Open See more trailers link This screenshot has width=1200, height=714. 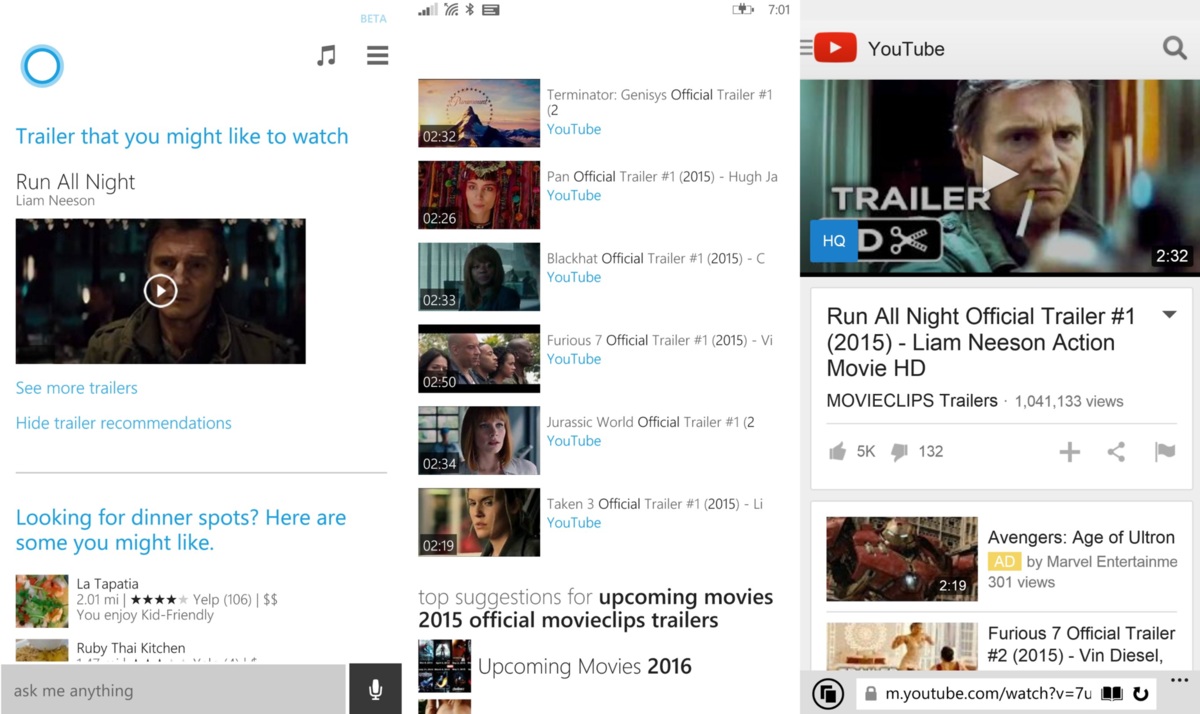(x=77, y=388)
